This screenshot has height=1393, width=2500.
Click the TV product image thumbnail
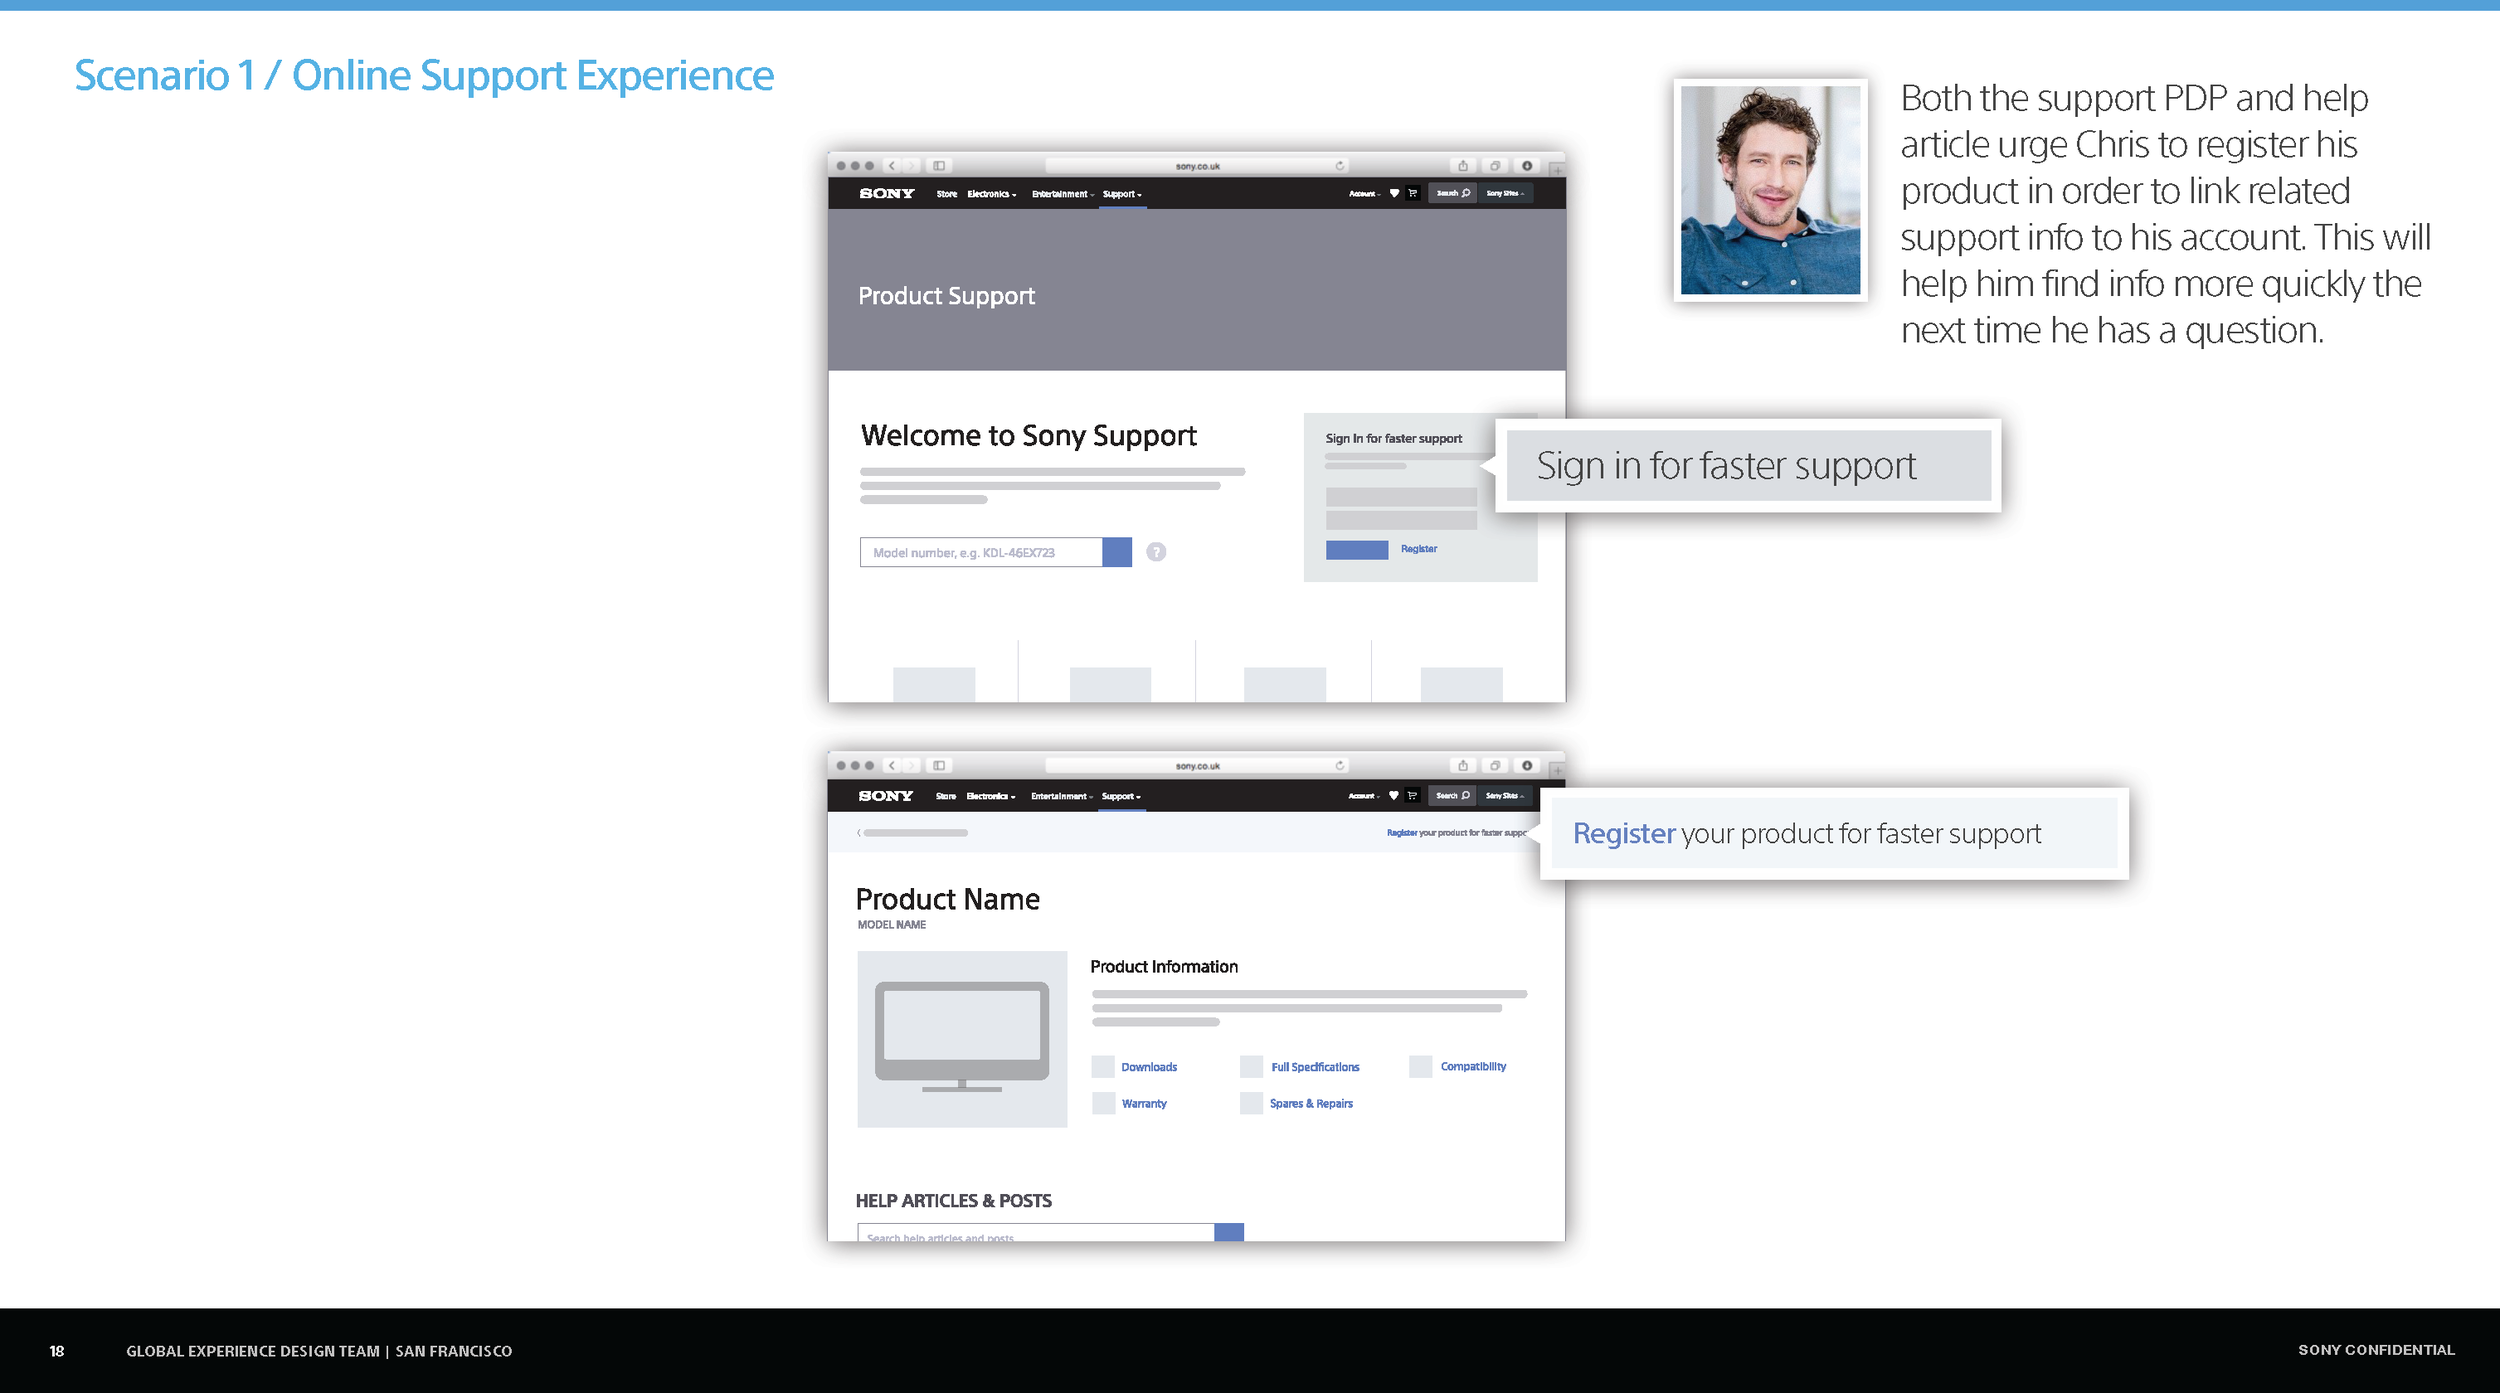(962, 1039)
